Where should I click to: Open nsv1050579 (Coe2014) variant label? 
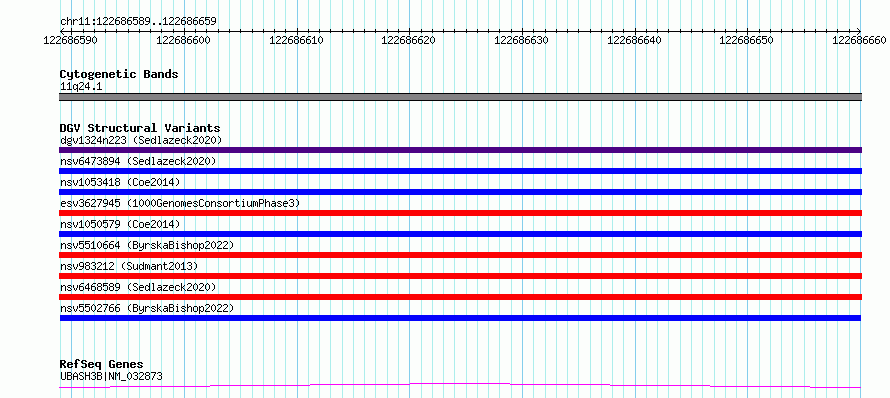coord(120,224)
